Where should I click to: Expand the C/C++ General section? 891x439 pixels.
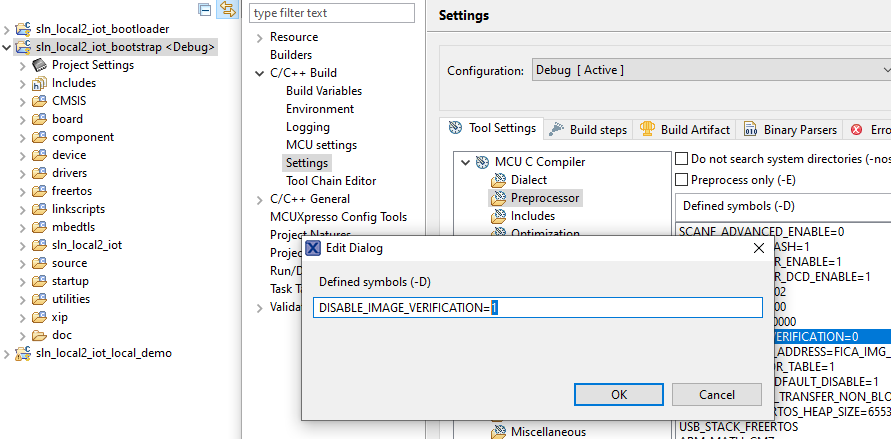tap(259, 199)
